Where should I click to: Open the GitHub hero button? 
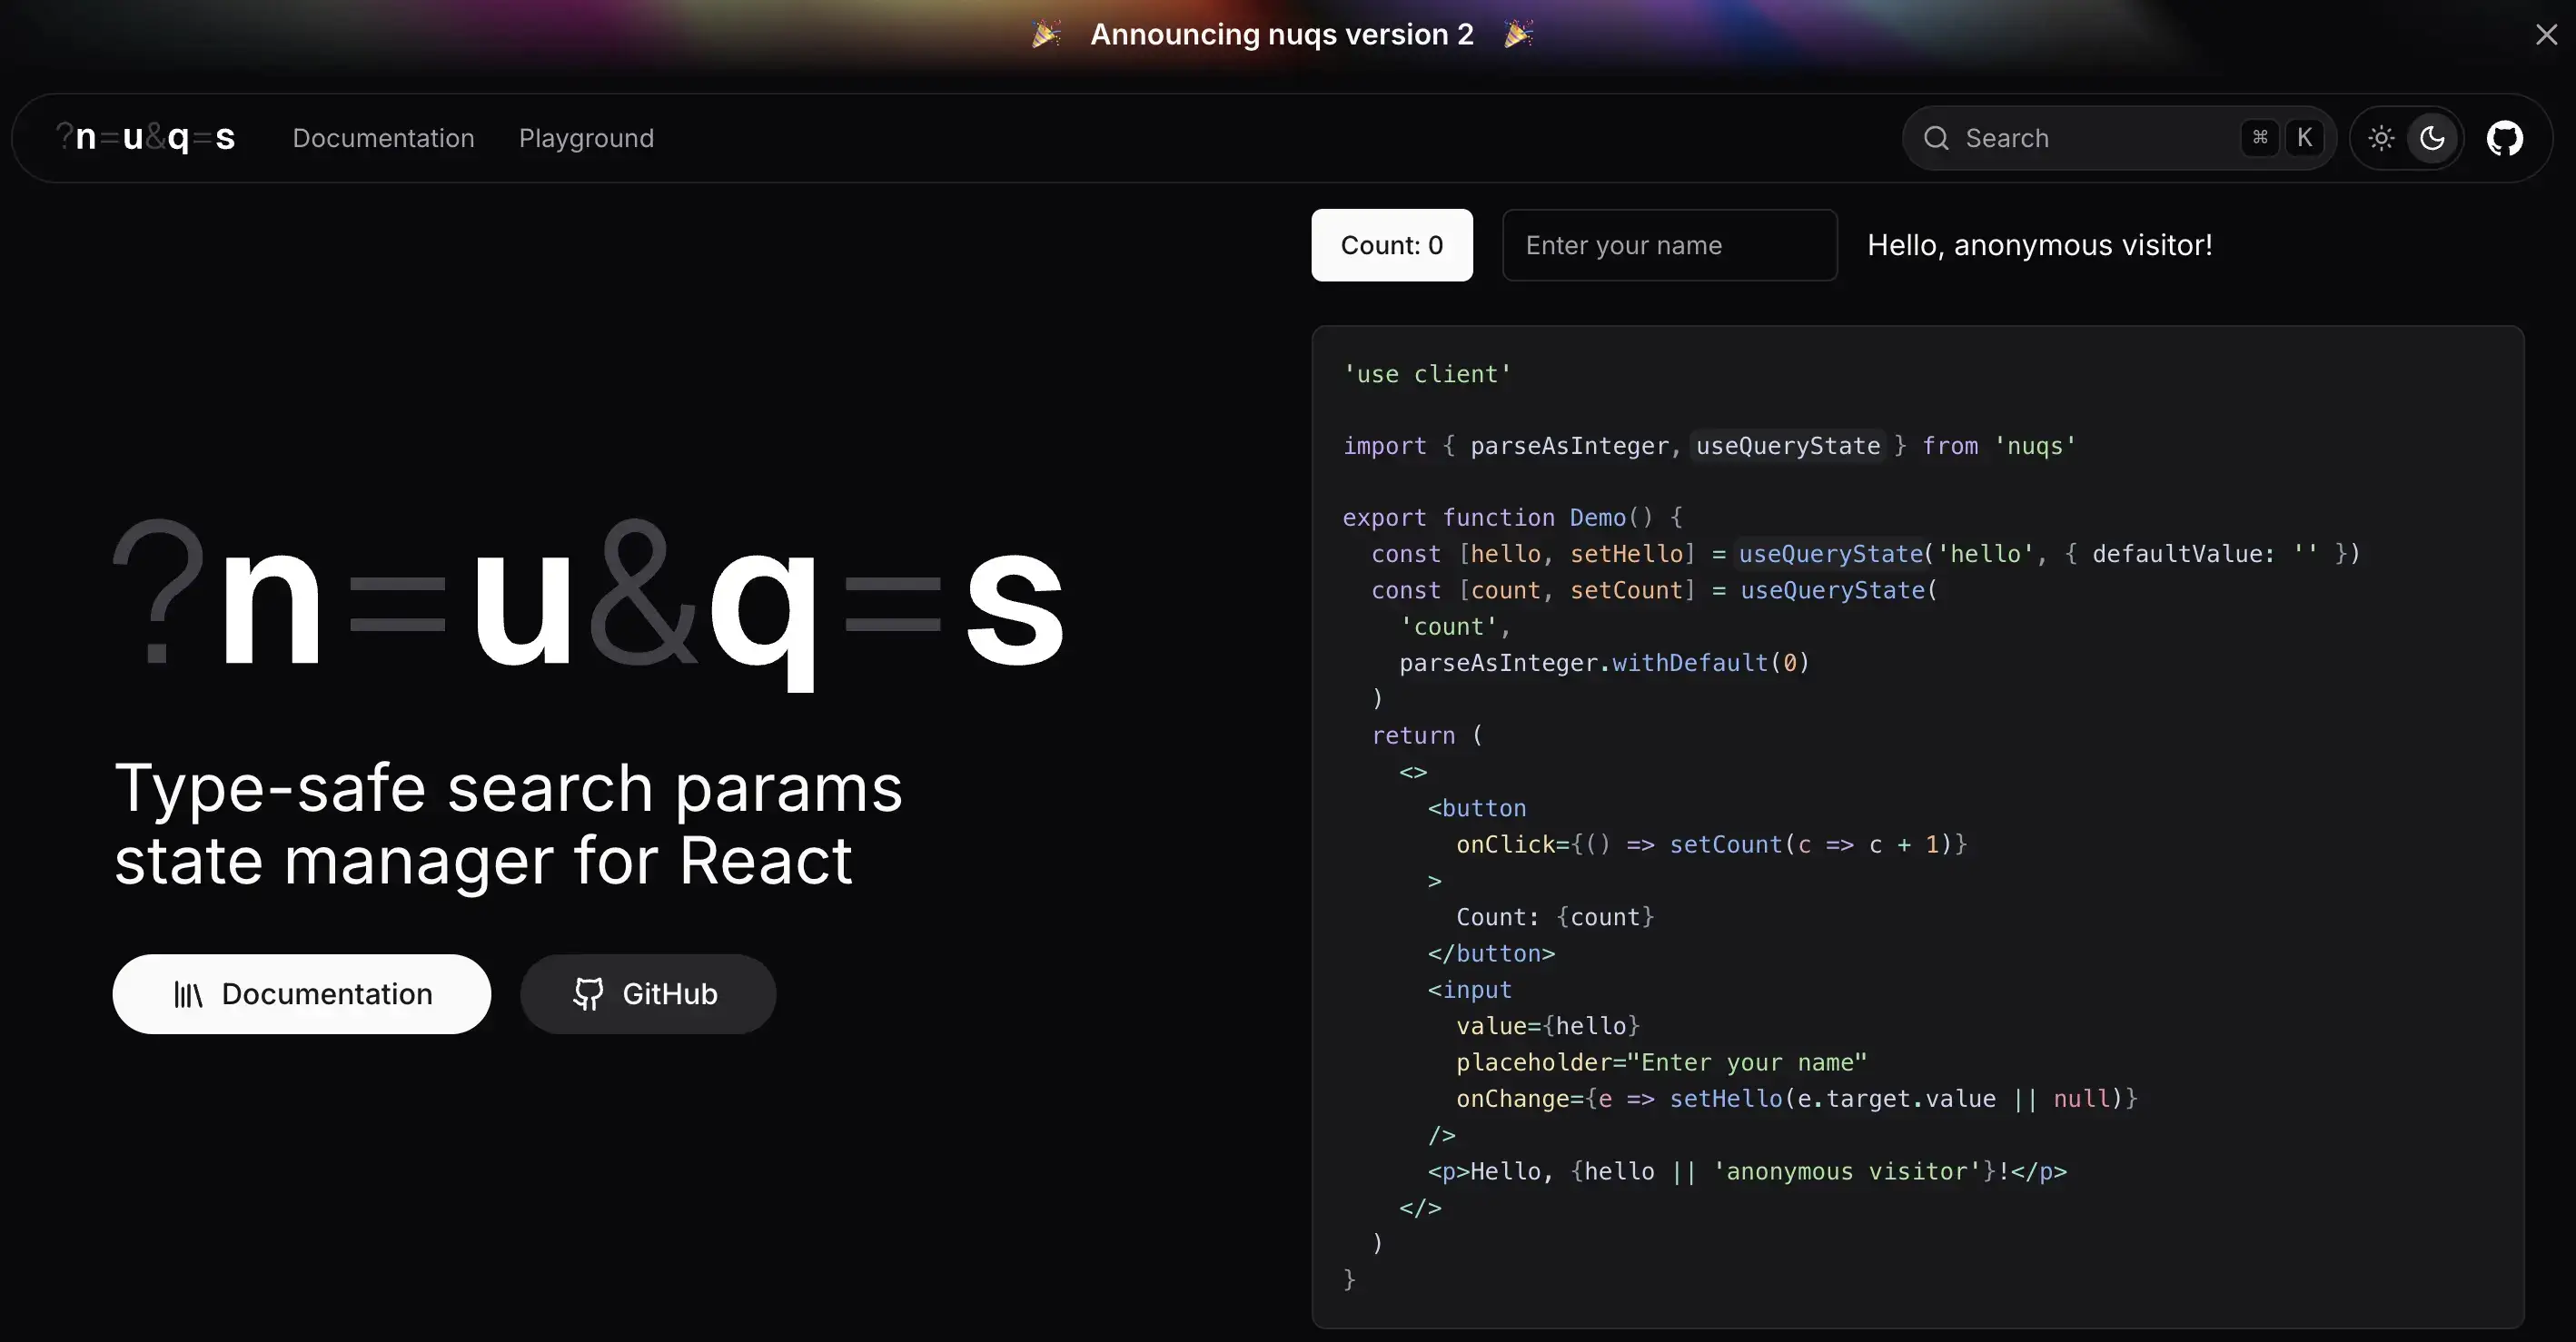(647, 994)
